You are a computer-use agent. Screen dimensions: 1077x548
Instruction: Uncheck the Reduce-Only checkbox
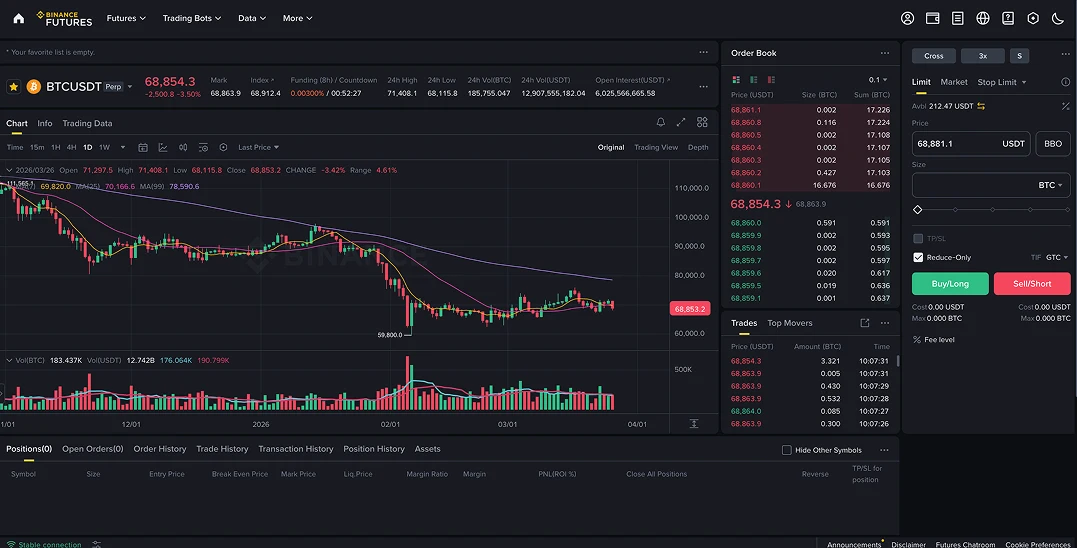(918, 258)
